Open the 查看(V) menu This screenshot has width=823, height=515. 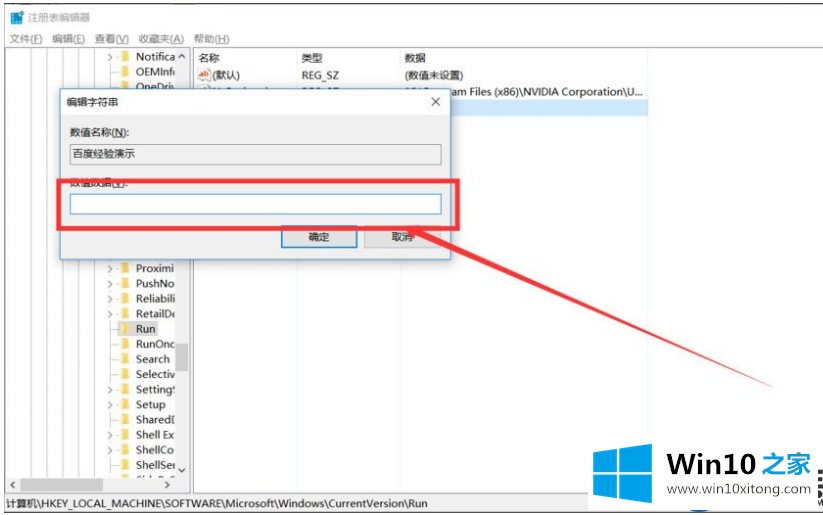[x=111, y=39]
